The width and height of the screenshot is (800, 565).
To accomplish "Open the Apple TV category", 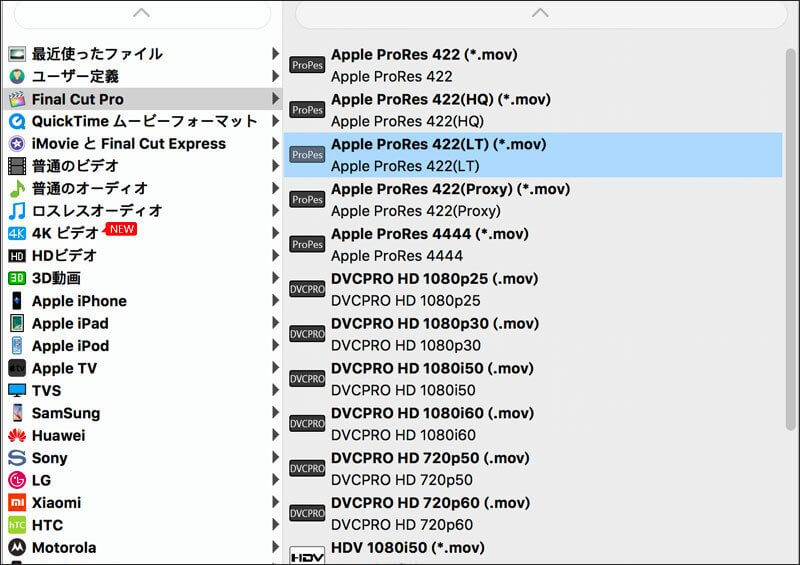I will click(143, 368).
